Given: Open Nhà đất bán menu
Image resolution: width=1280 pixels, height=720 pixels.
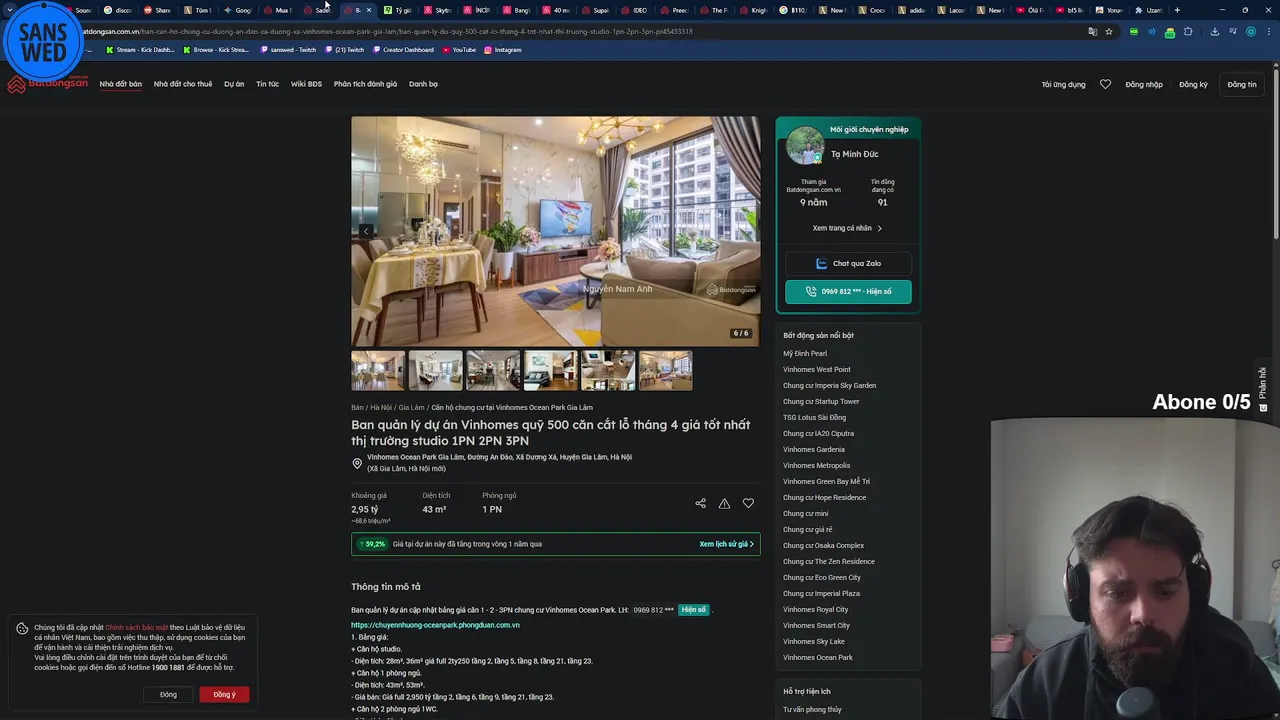Looking at the screenshot, I should 120,84.
